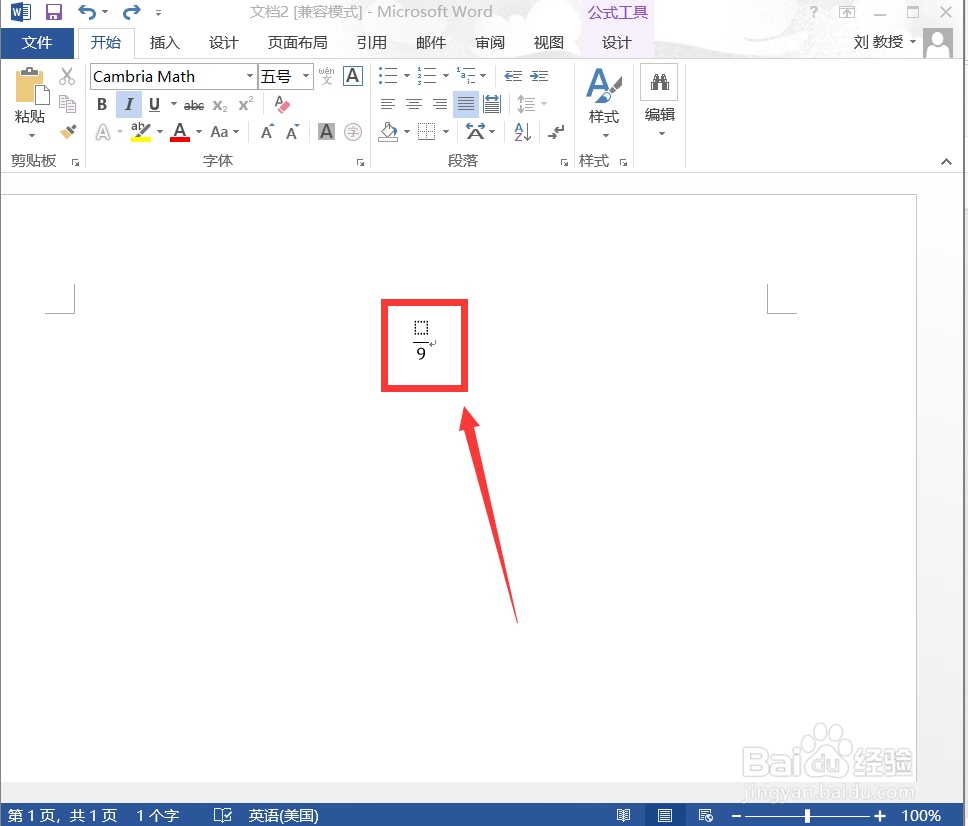Click the user account avatar
This screenshot has height=826, width=968.
[x=938, y=43]
